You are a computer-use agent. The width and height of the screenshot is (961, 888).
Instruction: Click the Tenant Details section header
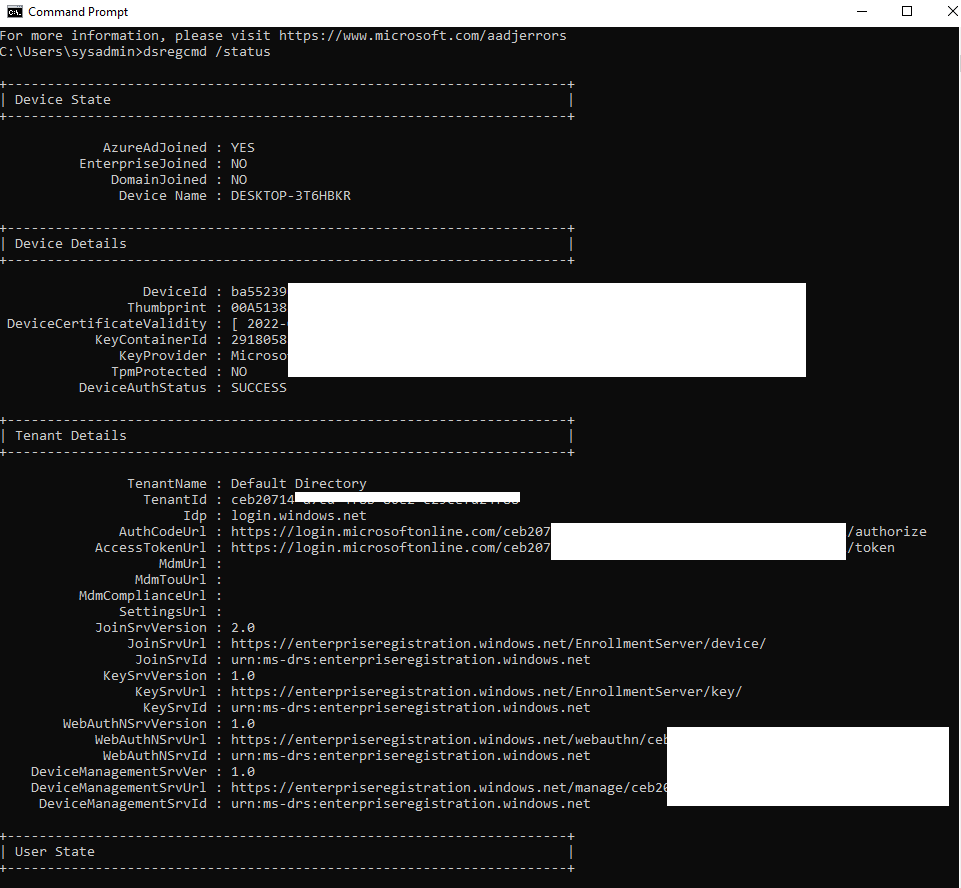(70, 435)
